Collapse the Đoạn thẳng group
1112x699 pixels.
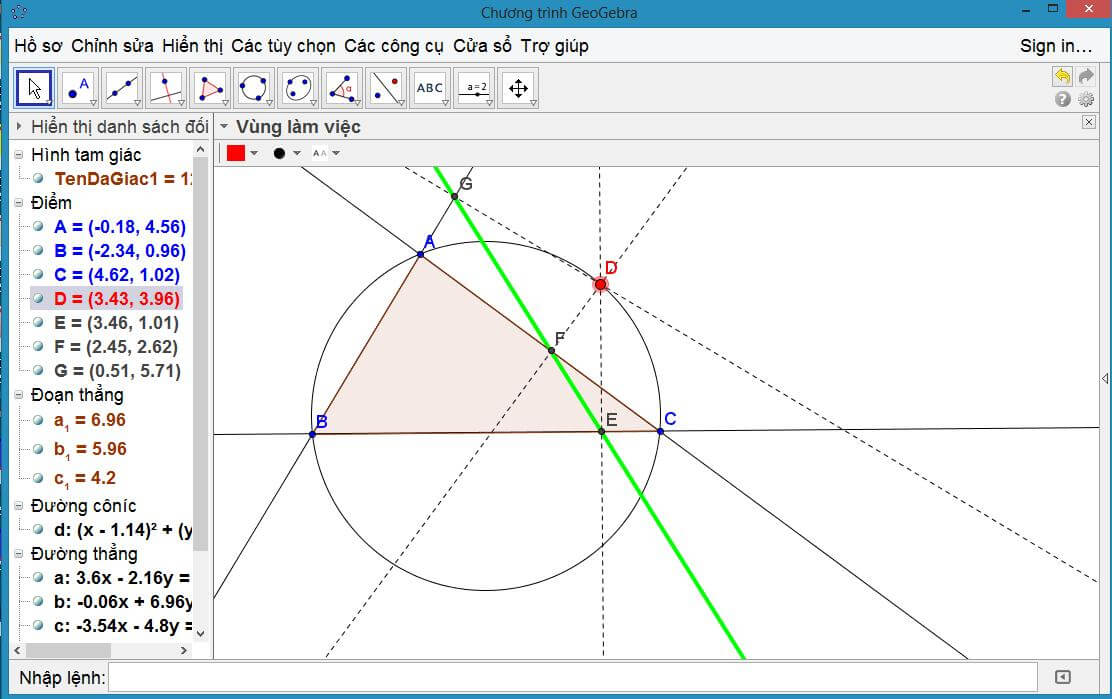[19, 395]
